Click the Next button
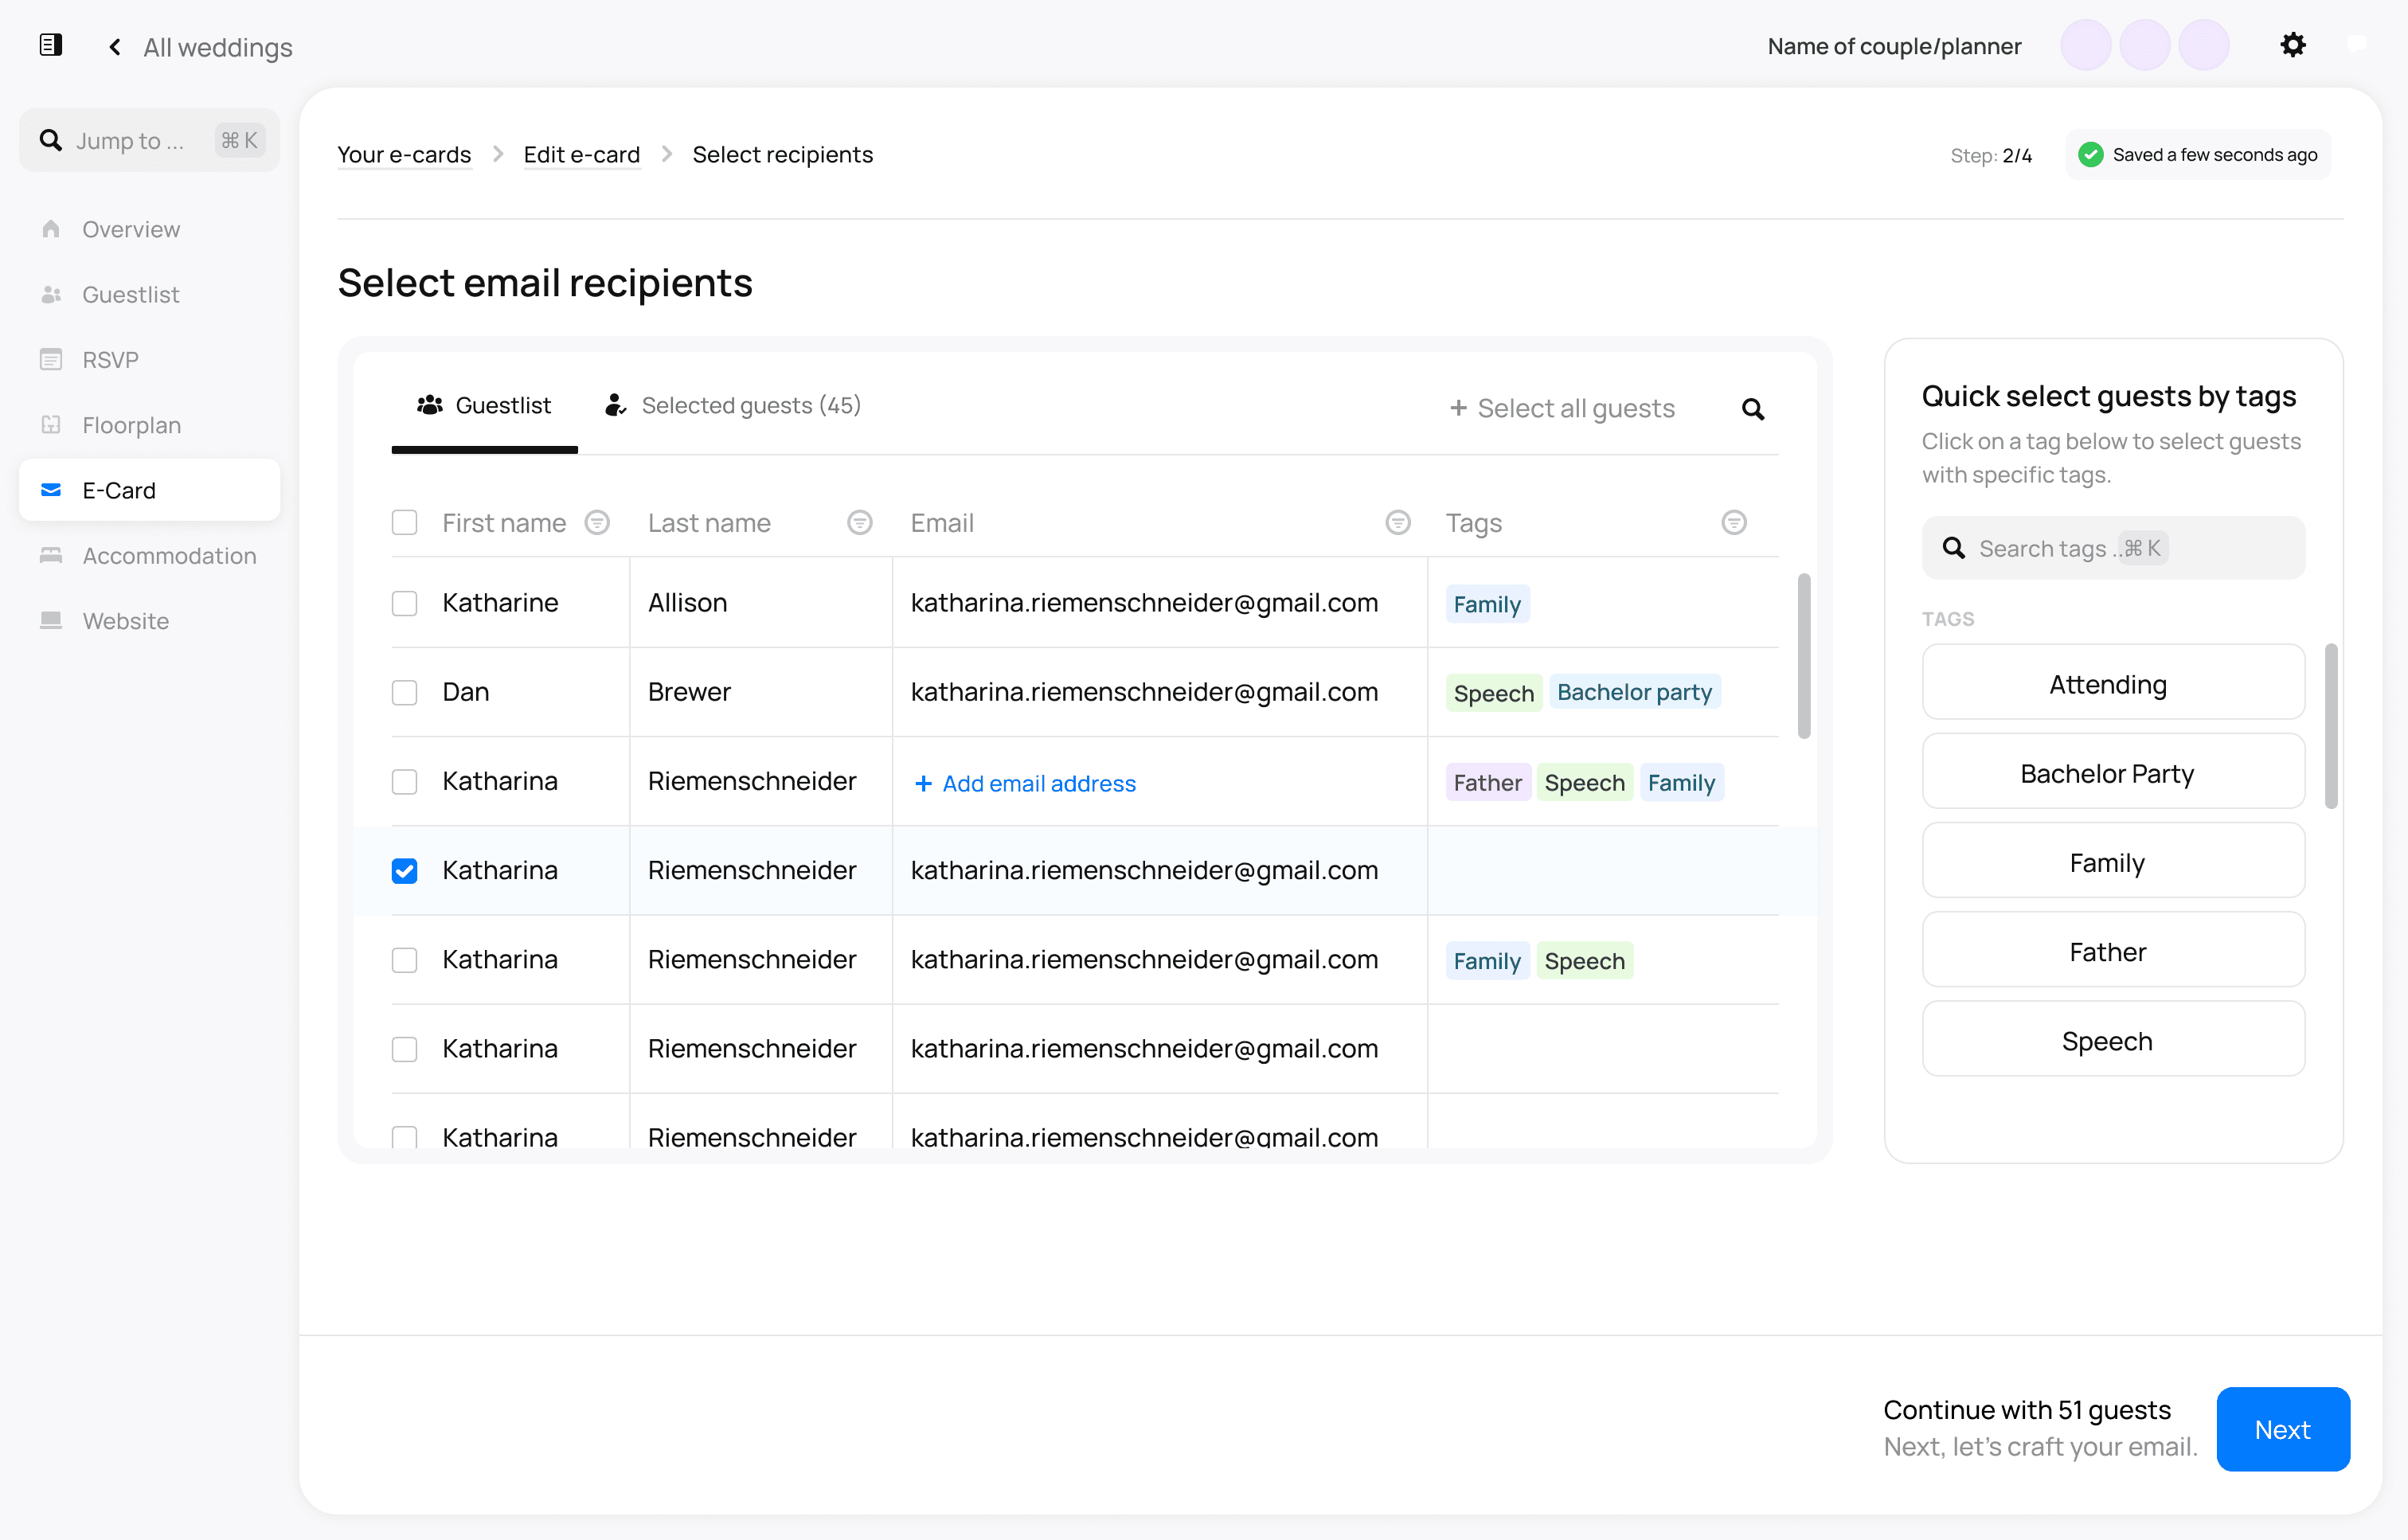Image resolution: width=2408 pixels, height=1540 pixels. tap(2283, 1428)
